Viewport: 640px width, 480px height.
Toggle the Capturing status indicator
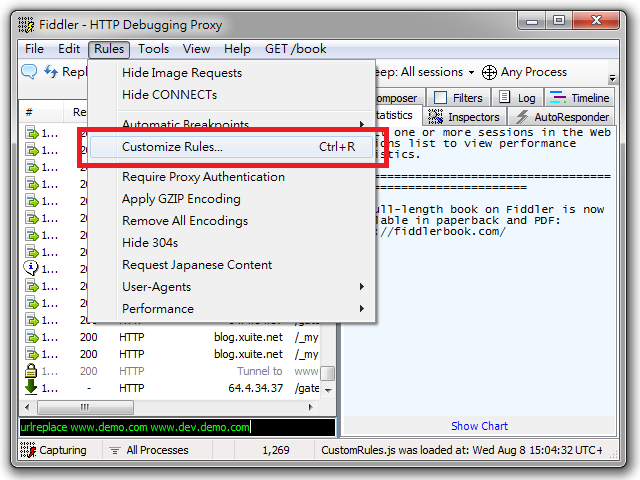pyautogui.click(x=53, y=450)
